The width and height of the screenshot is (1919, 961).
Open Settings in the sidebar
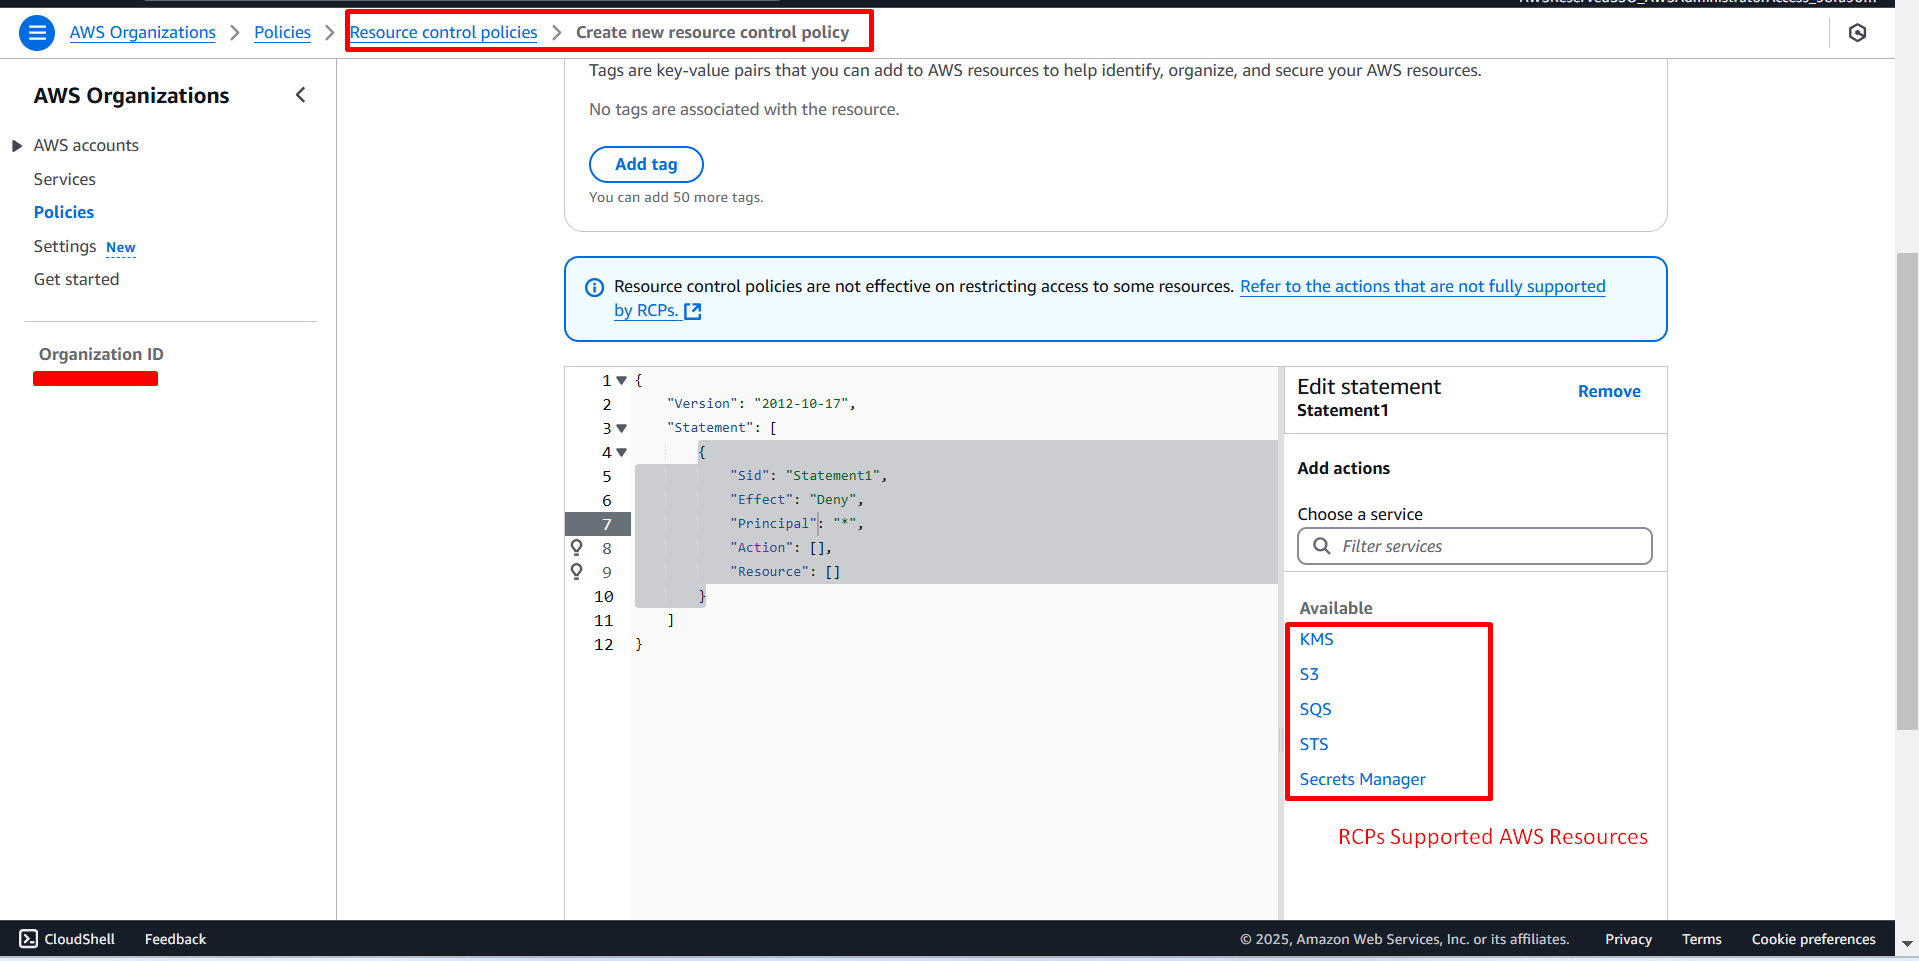[x=65, y=246]
